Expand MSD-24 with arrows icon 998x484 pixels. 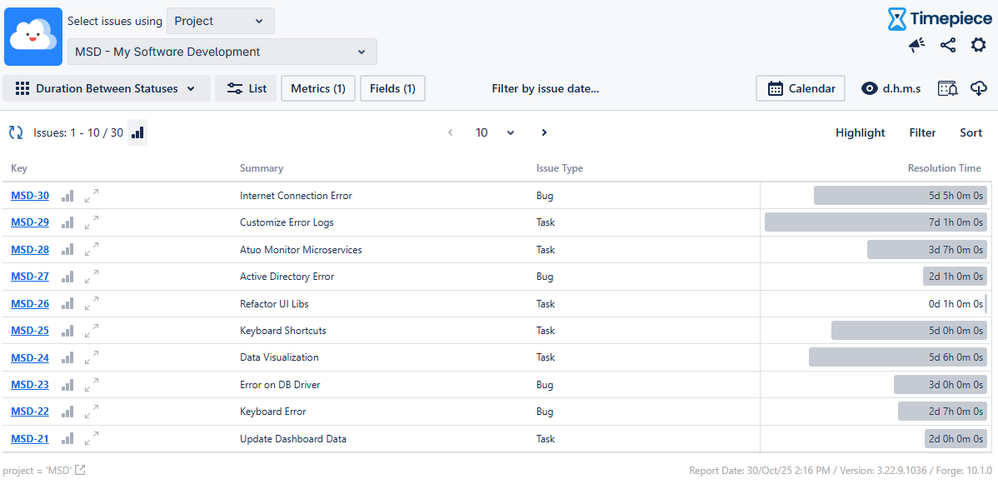click(x=92, y=357)
